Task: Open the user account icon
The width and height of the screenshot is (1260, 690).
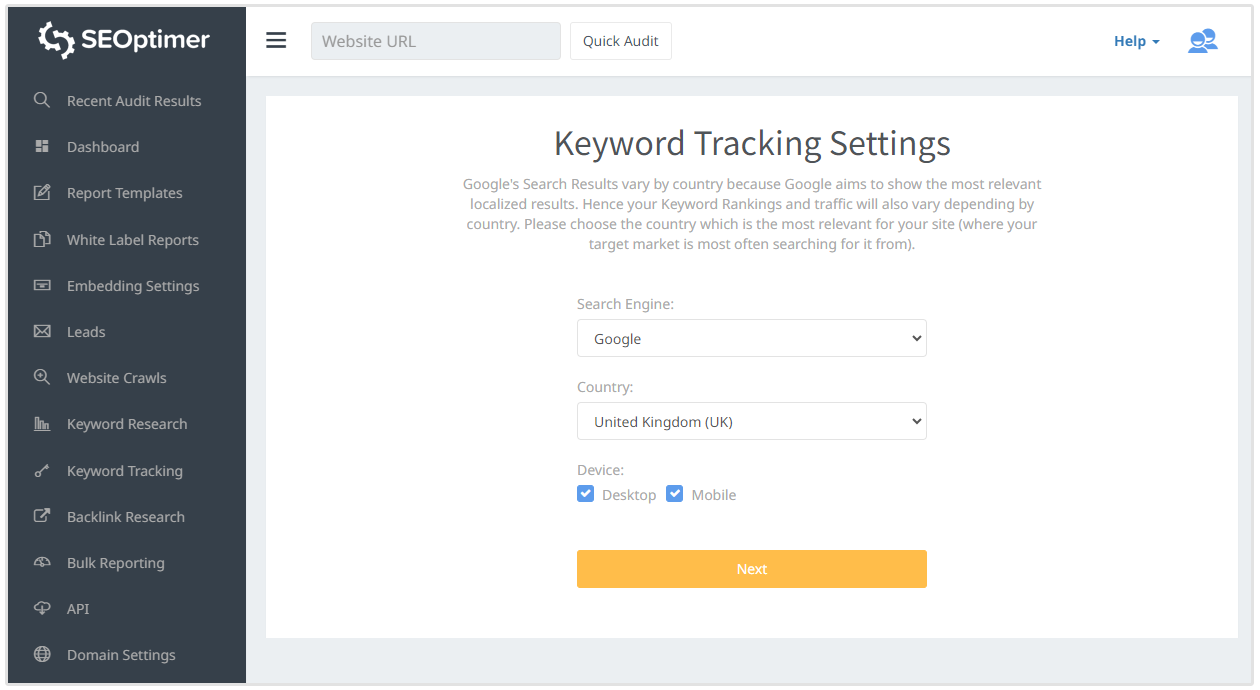Action: (1202, 41)
